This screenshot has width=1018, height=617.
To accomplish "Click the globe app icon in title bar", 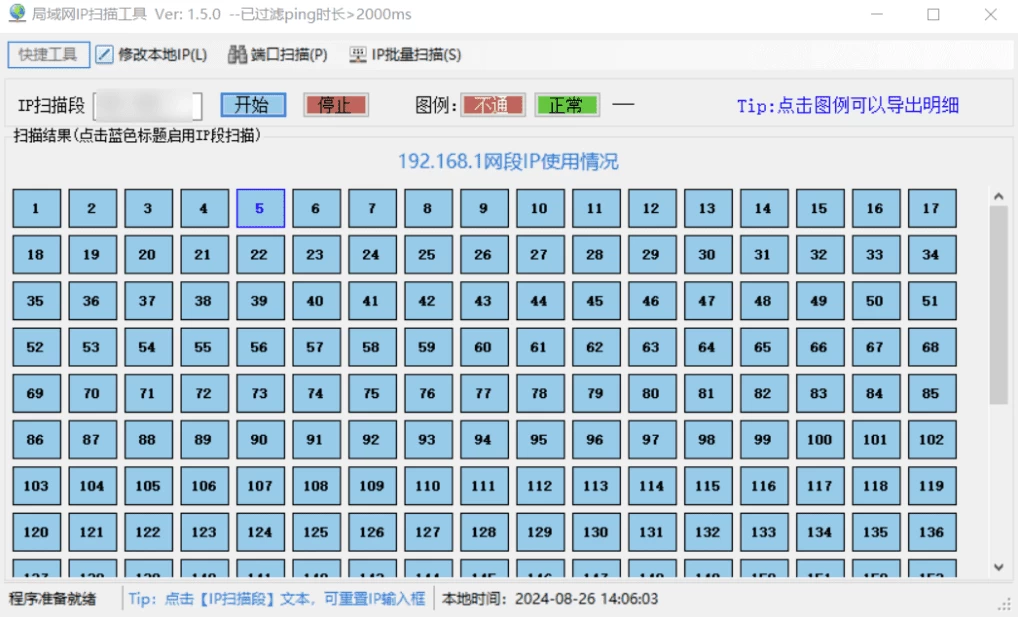I will (x=17, y=15).
